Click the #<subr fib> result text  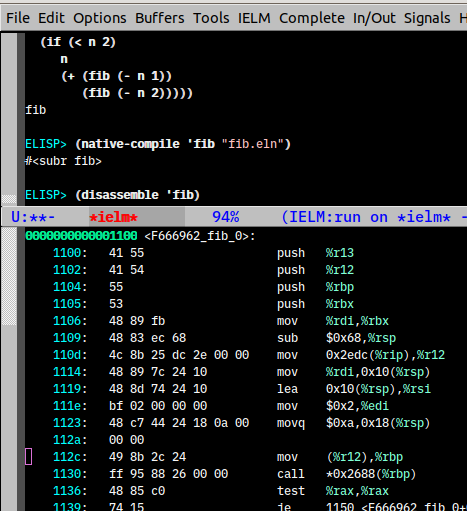click(x=63, y=161)
